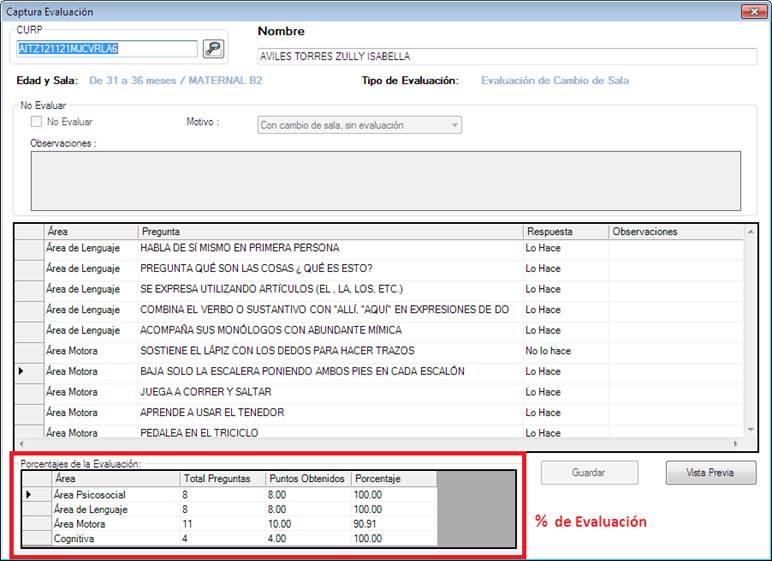Click the Pregunta column header
772x561 pixels.
(x=331, y=231)
